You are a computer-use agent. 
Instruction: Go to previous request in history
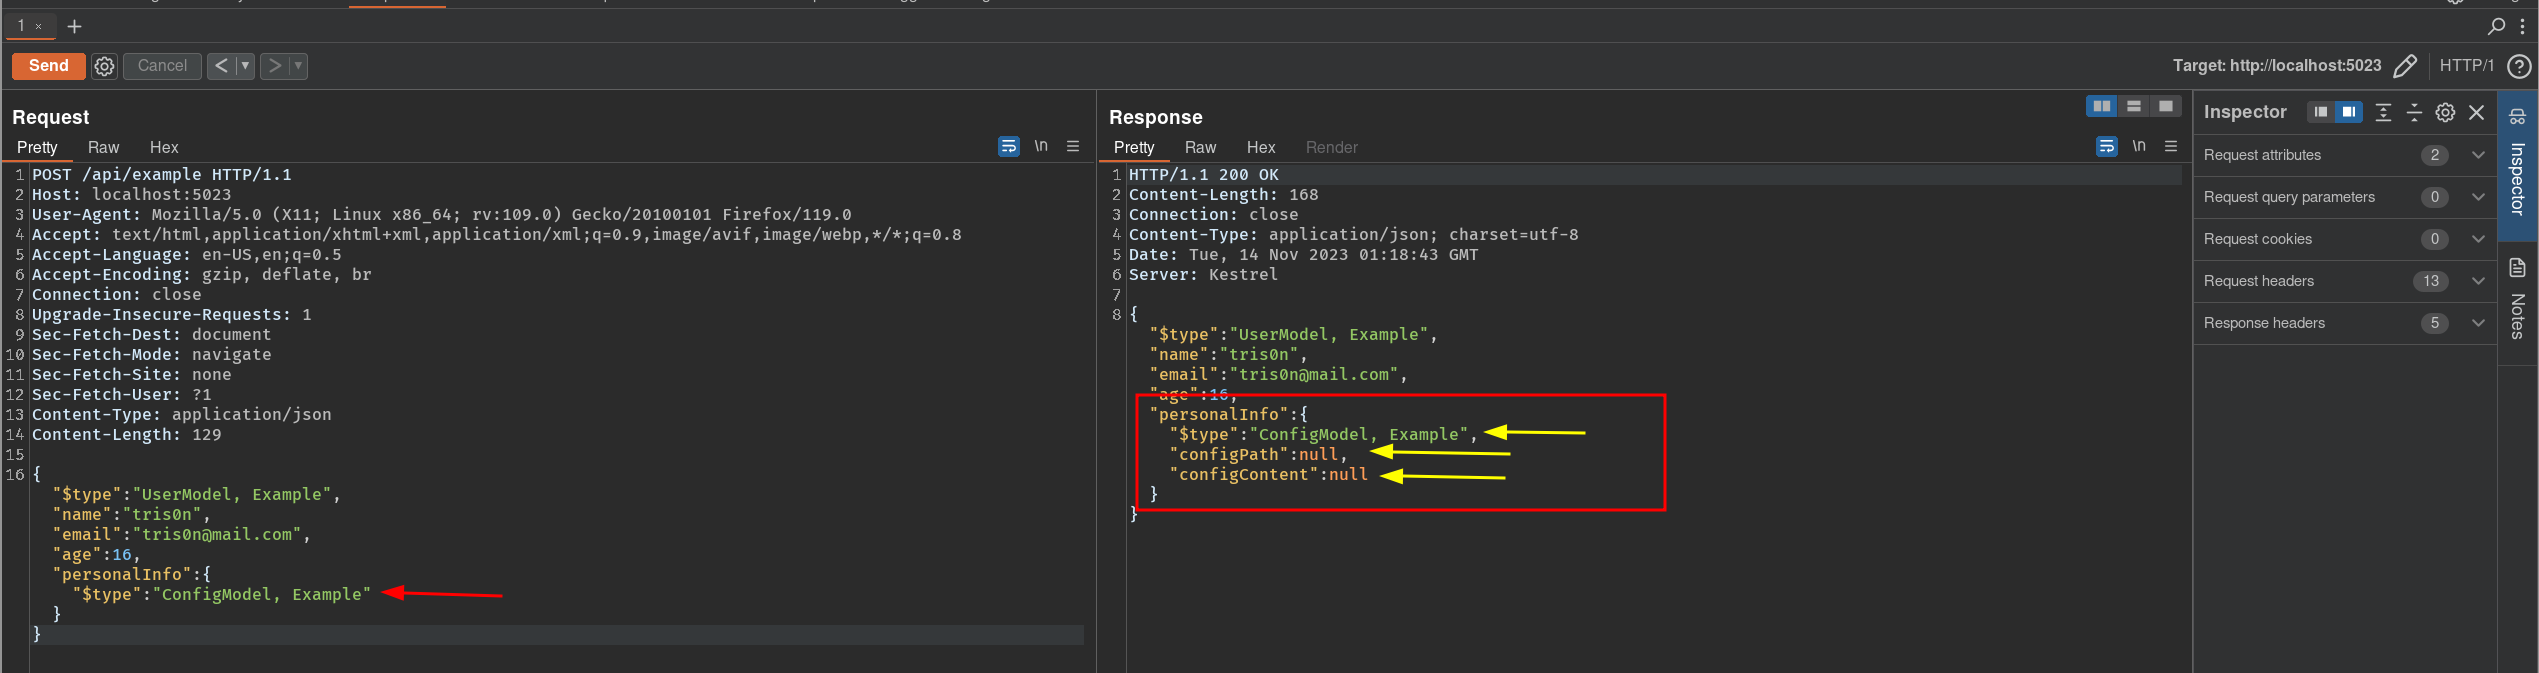(x=221, y=66)
